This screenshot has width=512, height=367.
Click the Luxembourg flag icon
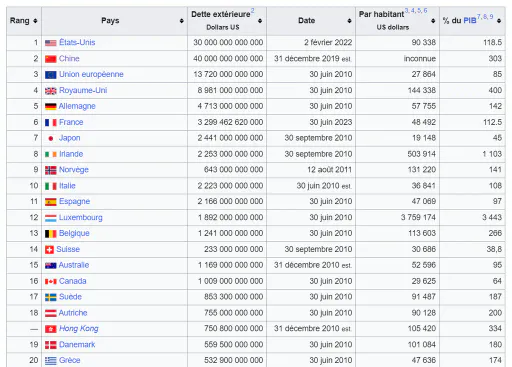tap(51, 218)
